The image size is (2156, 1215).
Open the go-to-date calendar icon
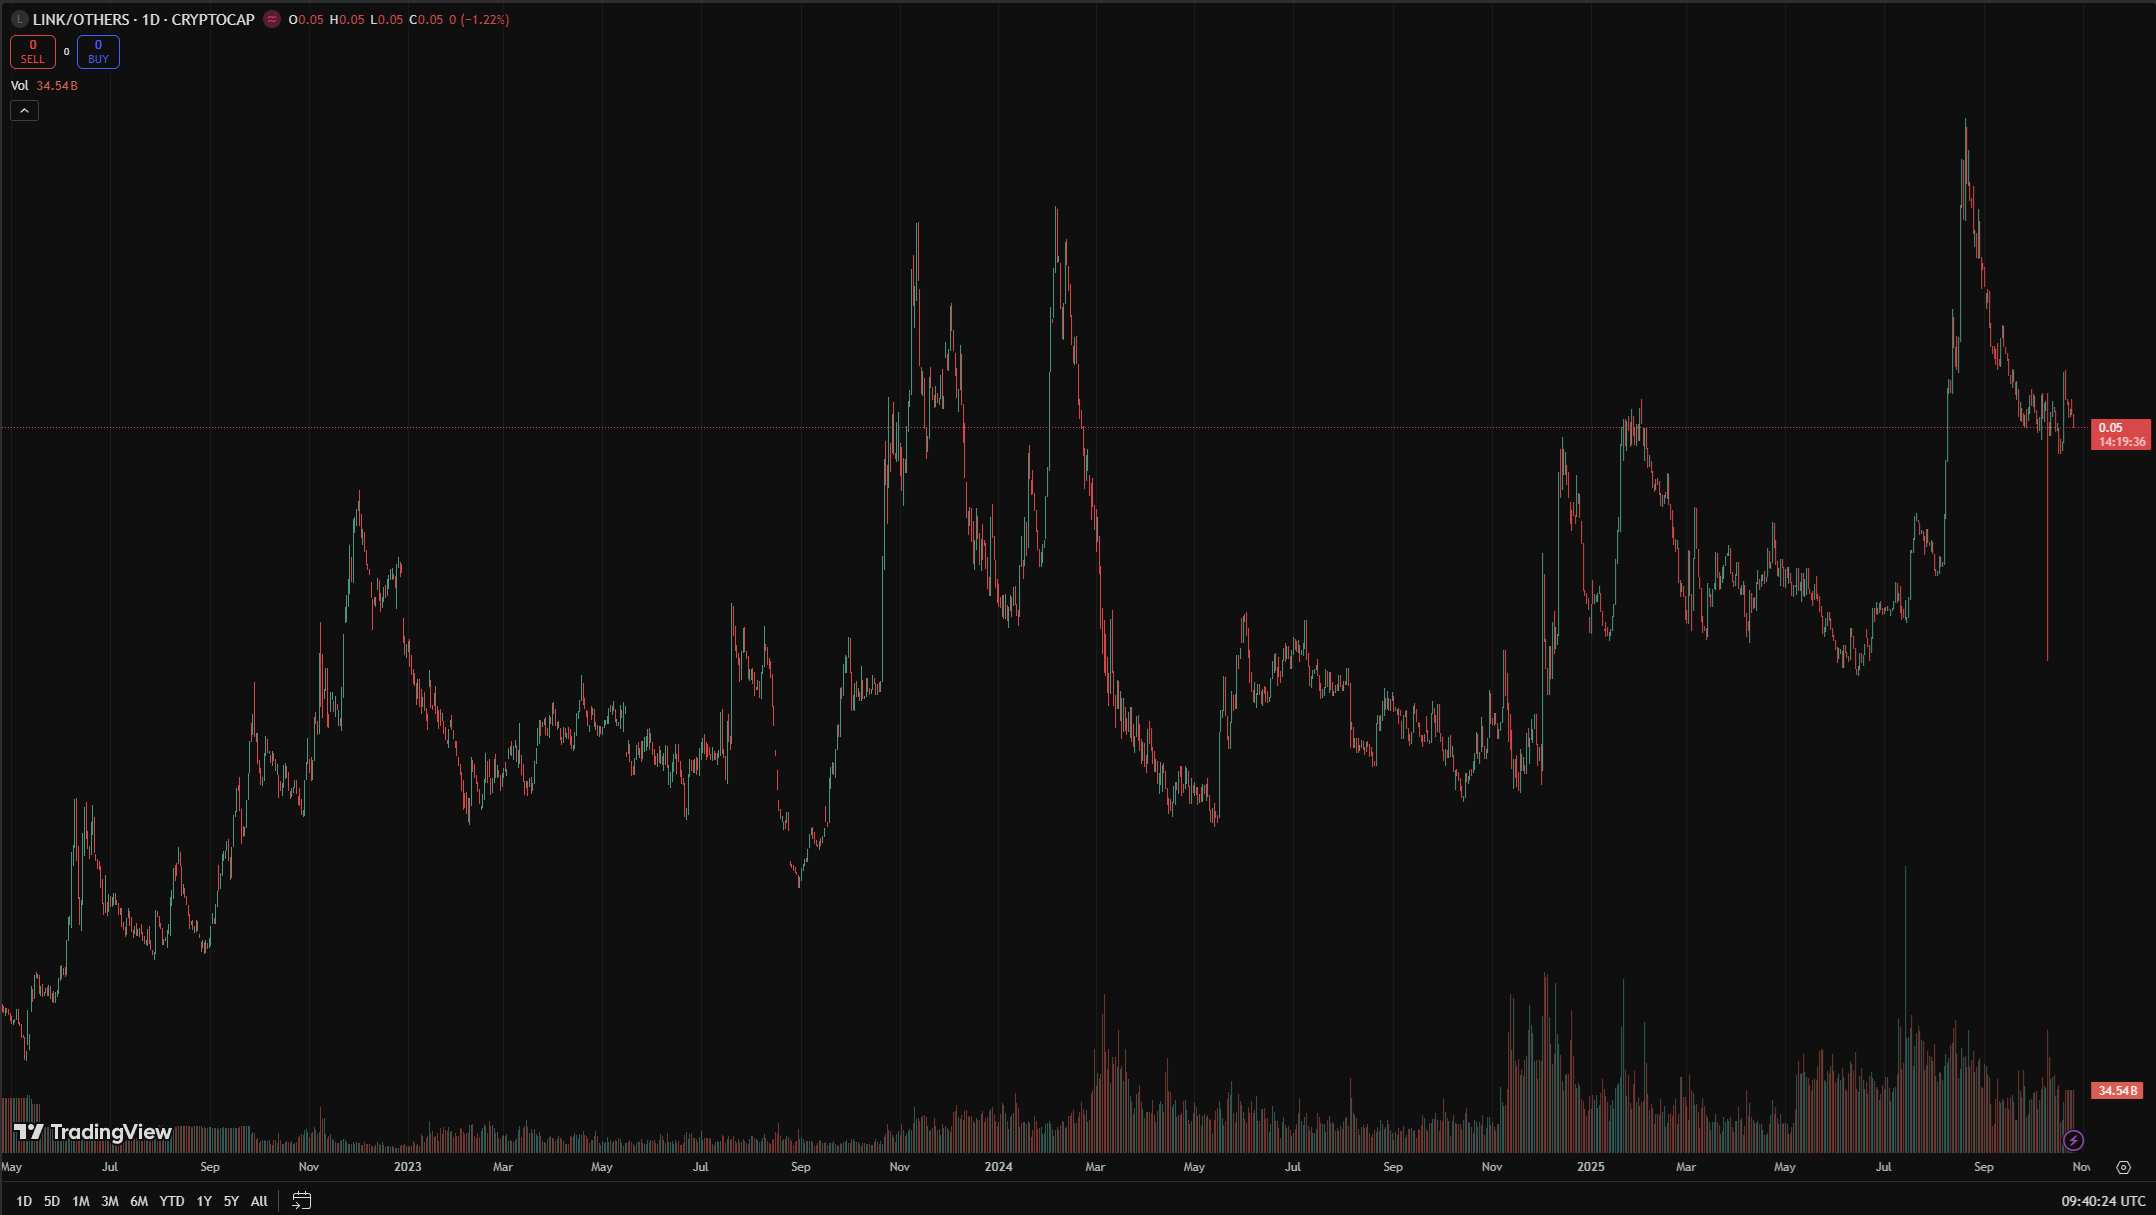point(302,1200)
